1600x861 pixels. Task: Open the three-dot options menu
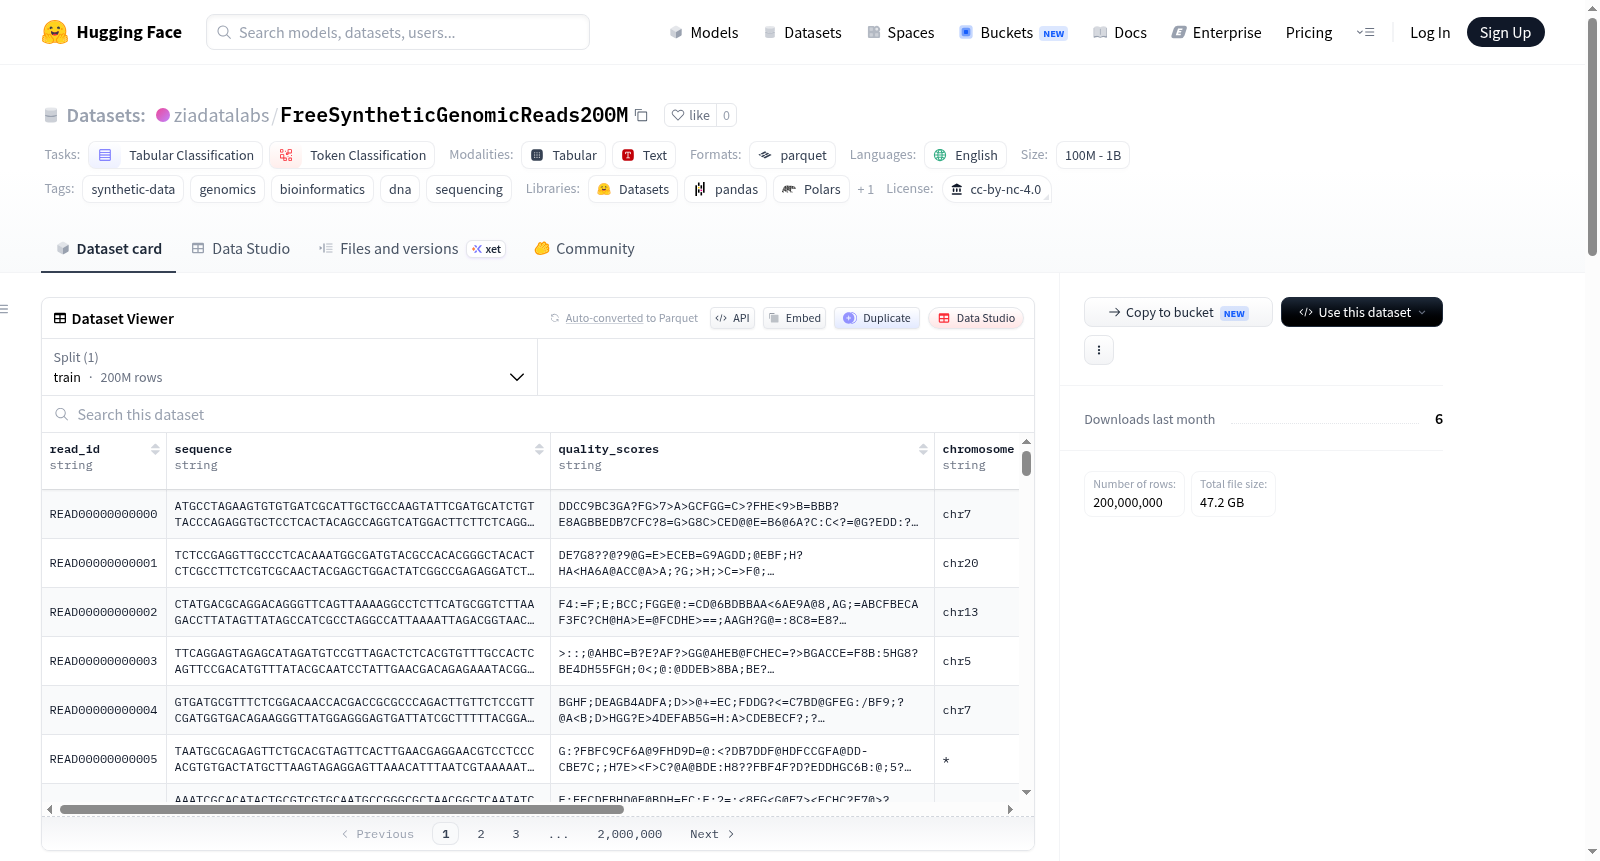1099,350
